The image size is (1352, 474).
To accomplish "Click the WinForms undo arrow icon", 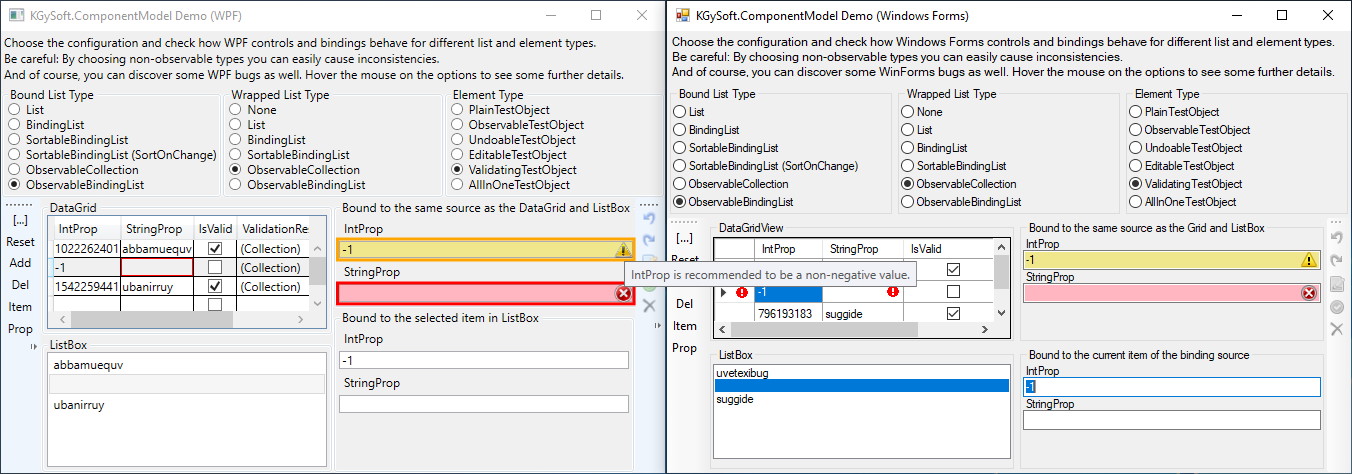I will click(1337, 238).
